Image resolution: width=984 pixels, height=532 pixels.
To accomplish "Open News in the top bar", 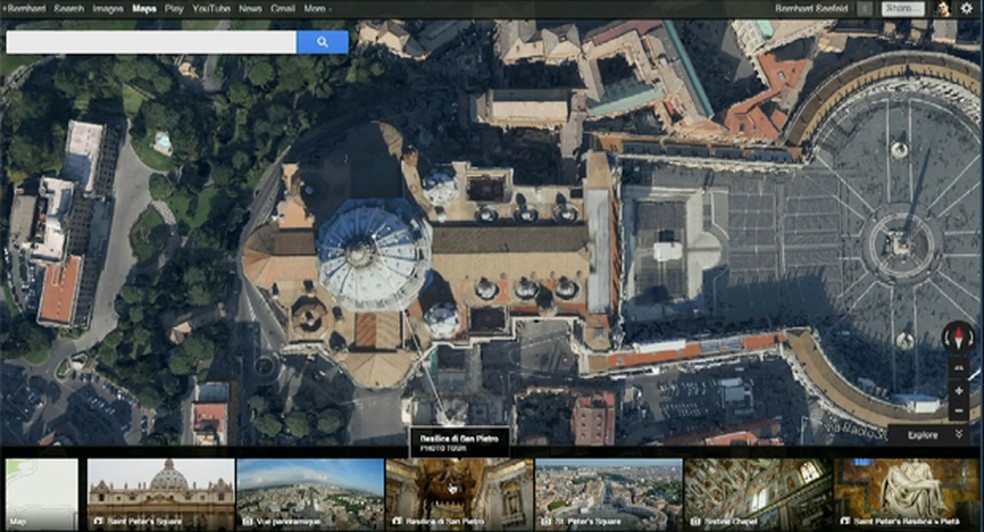I will click(250, 9).
